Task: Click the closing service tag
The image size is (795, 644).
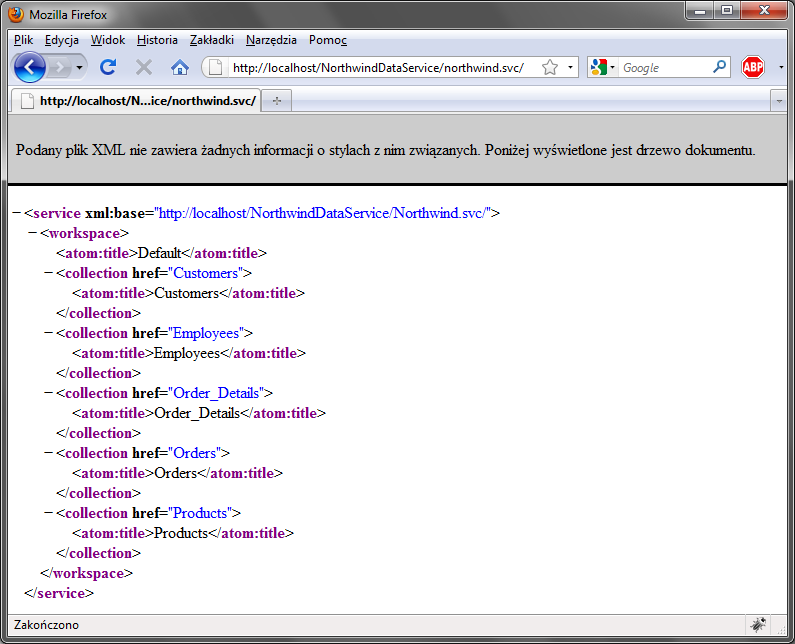Action: 59,593
